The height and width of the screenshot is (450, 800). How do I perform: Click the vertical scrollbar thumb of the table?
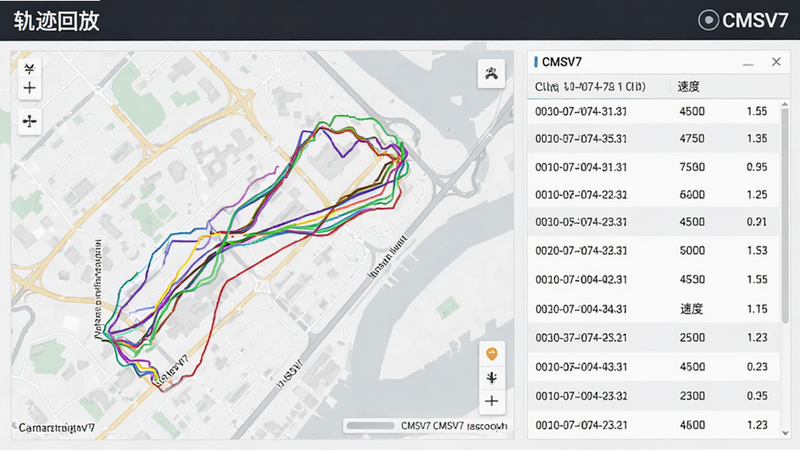(785, 215)
